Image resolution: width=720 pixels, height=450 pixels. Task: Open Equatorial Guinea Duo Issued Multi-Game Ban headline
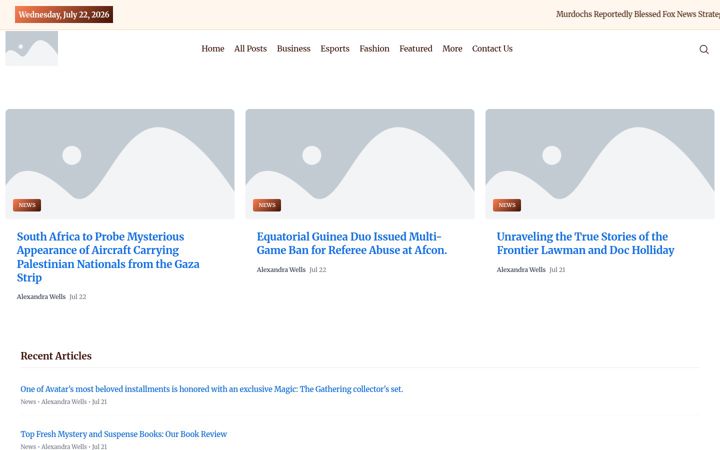352,243
